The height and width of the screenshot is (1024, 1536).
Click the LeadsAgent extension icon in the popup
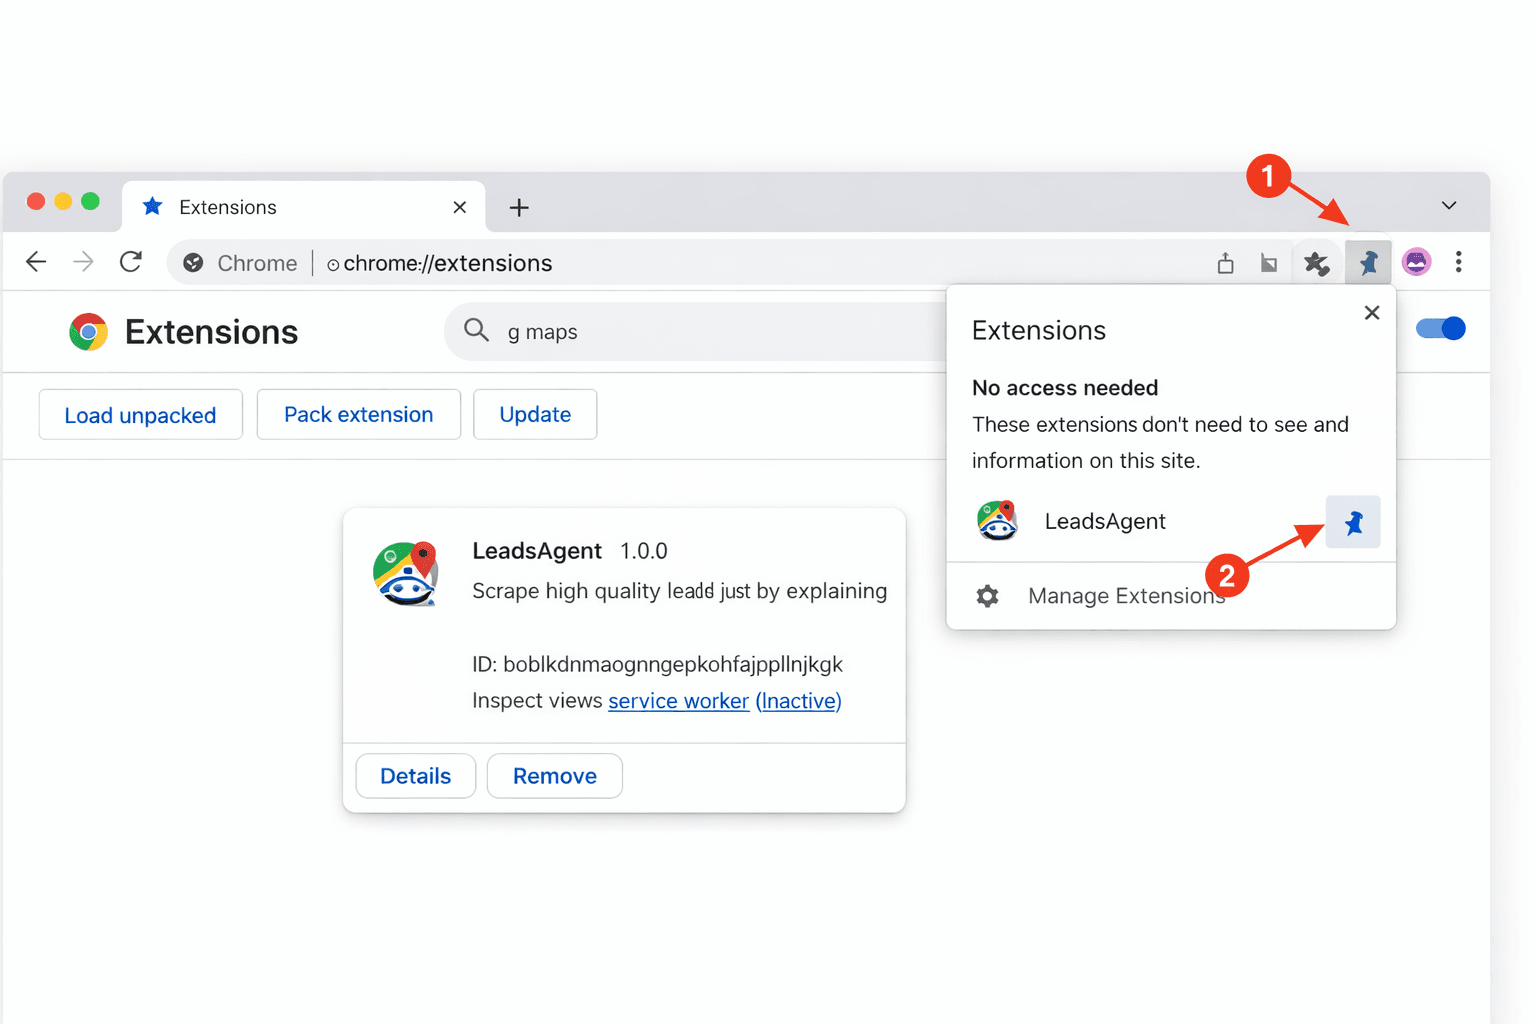pos(997,521)
